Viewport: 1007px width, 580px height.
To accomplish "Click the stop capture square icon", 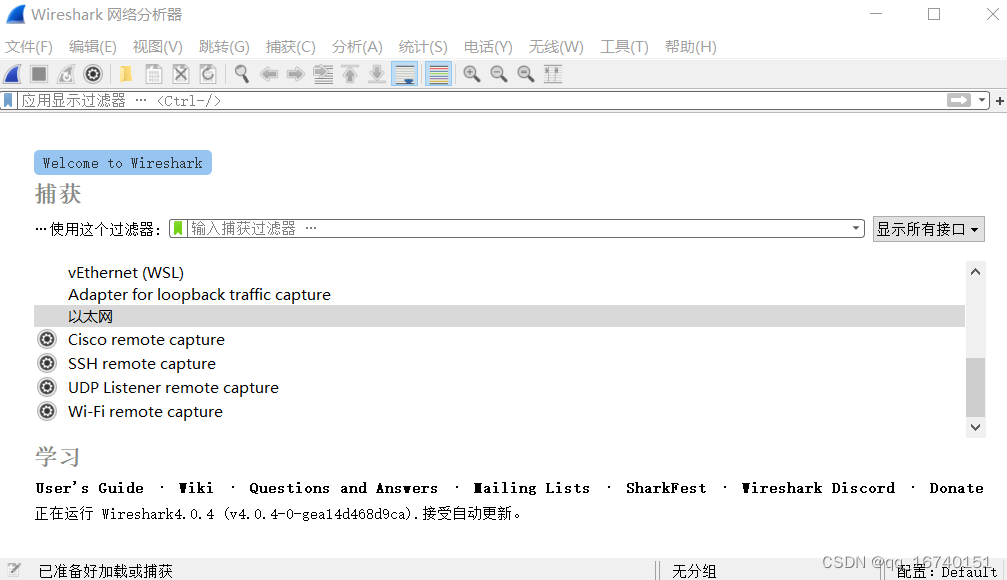I will click(x=39, y=75).
